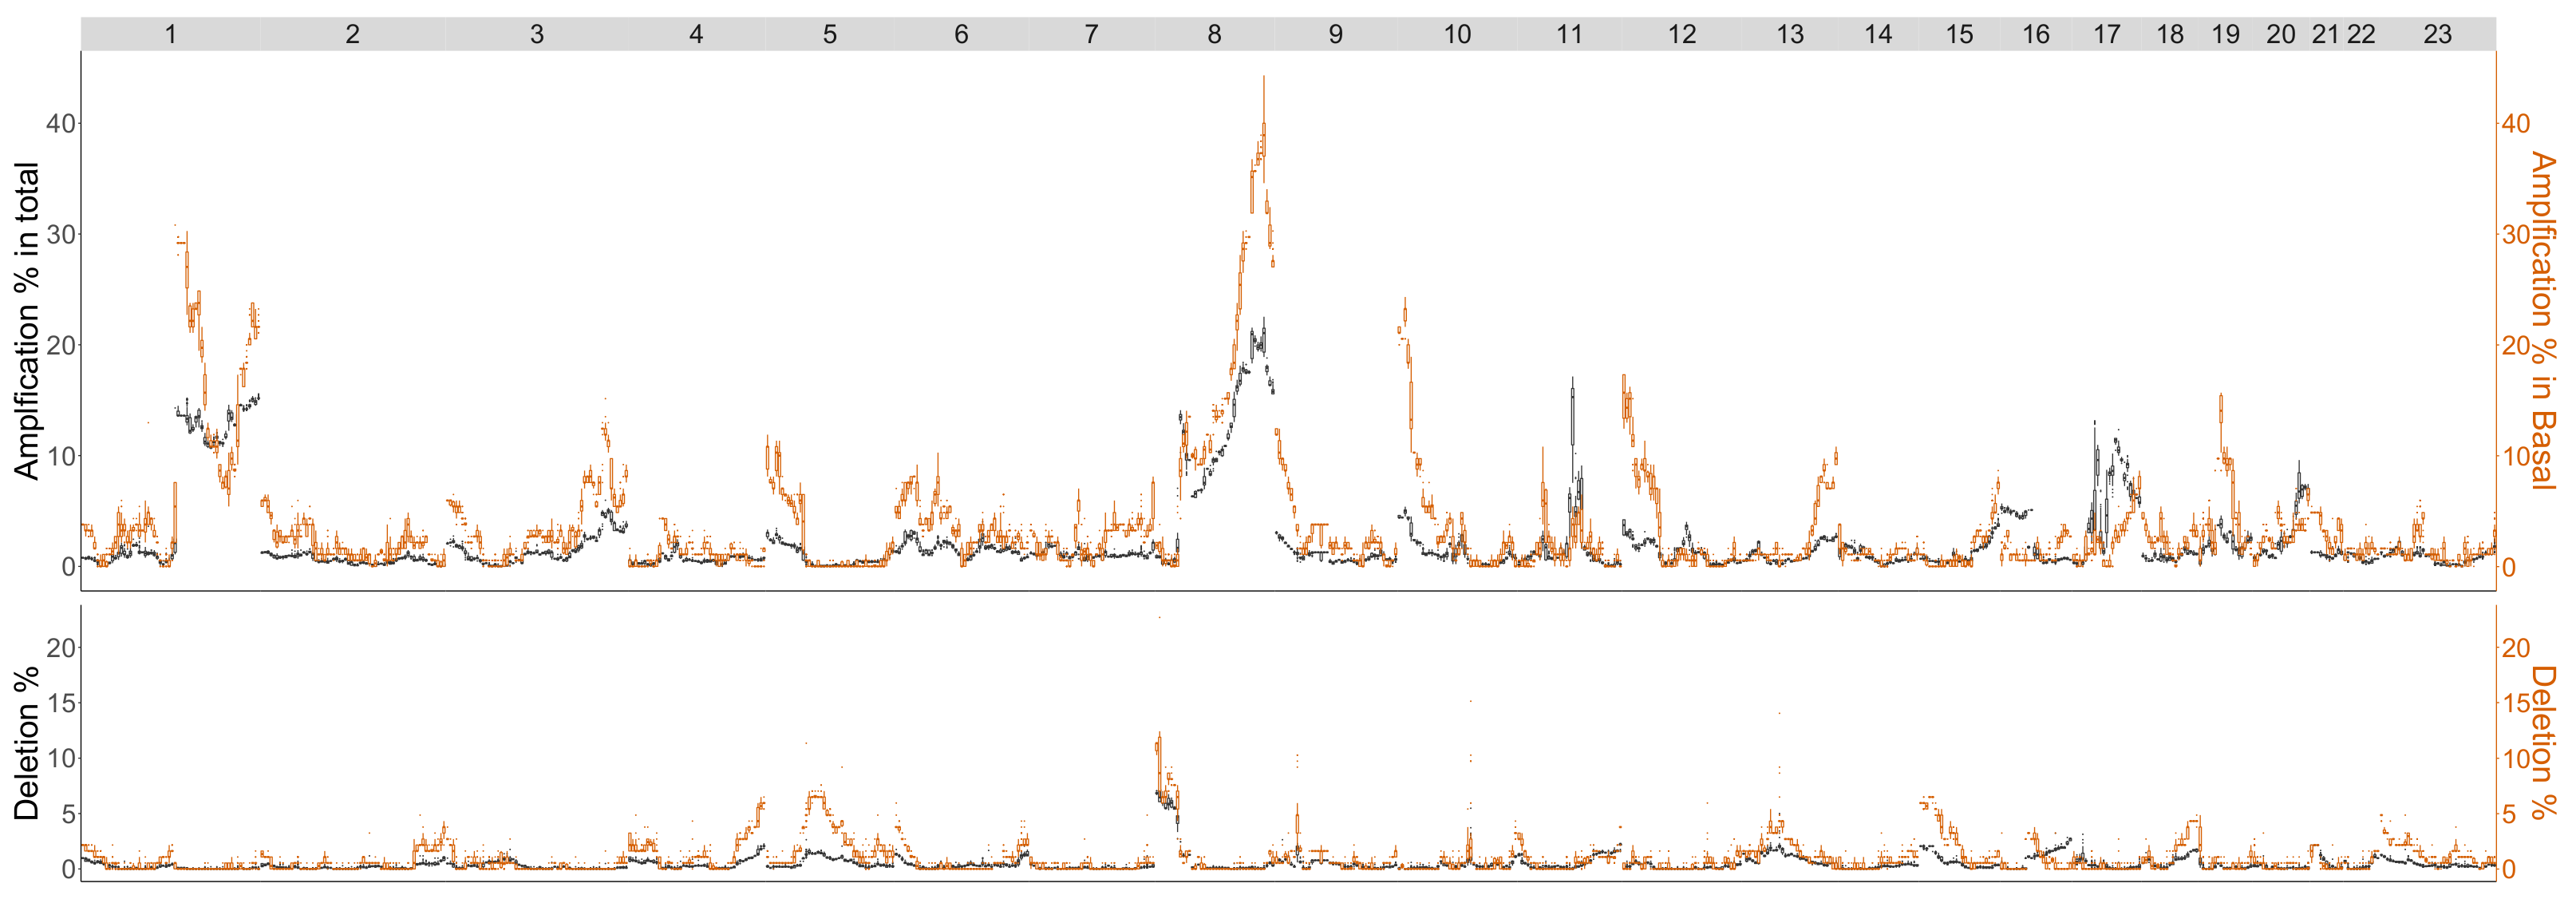Click chromosome 8 header label
Image resolution: width=2576 pixels, height=907 pixels.
point(1214,35)
